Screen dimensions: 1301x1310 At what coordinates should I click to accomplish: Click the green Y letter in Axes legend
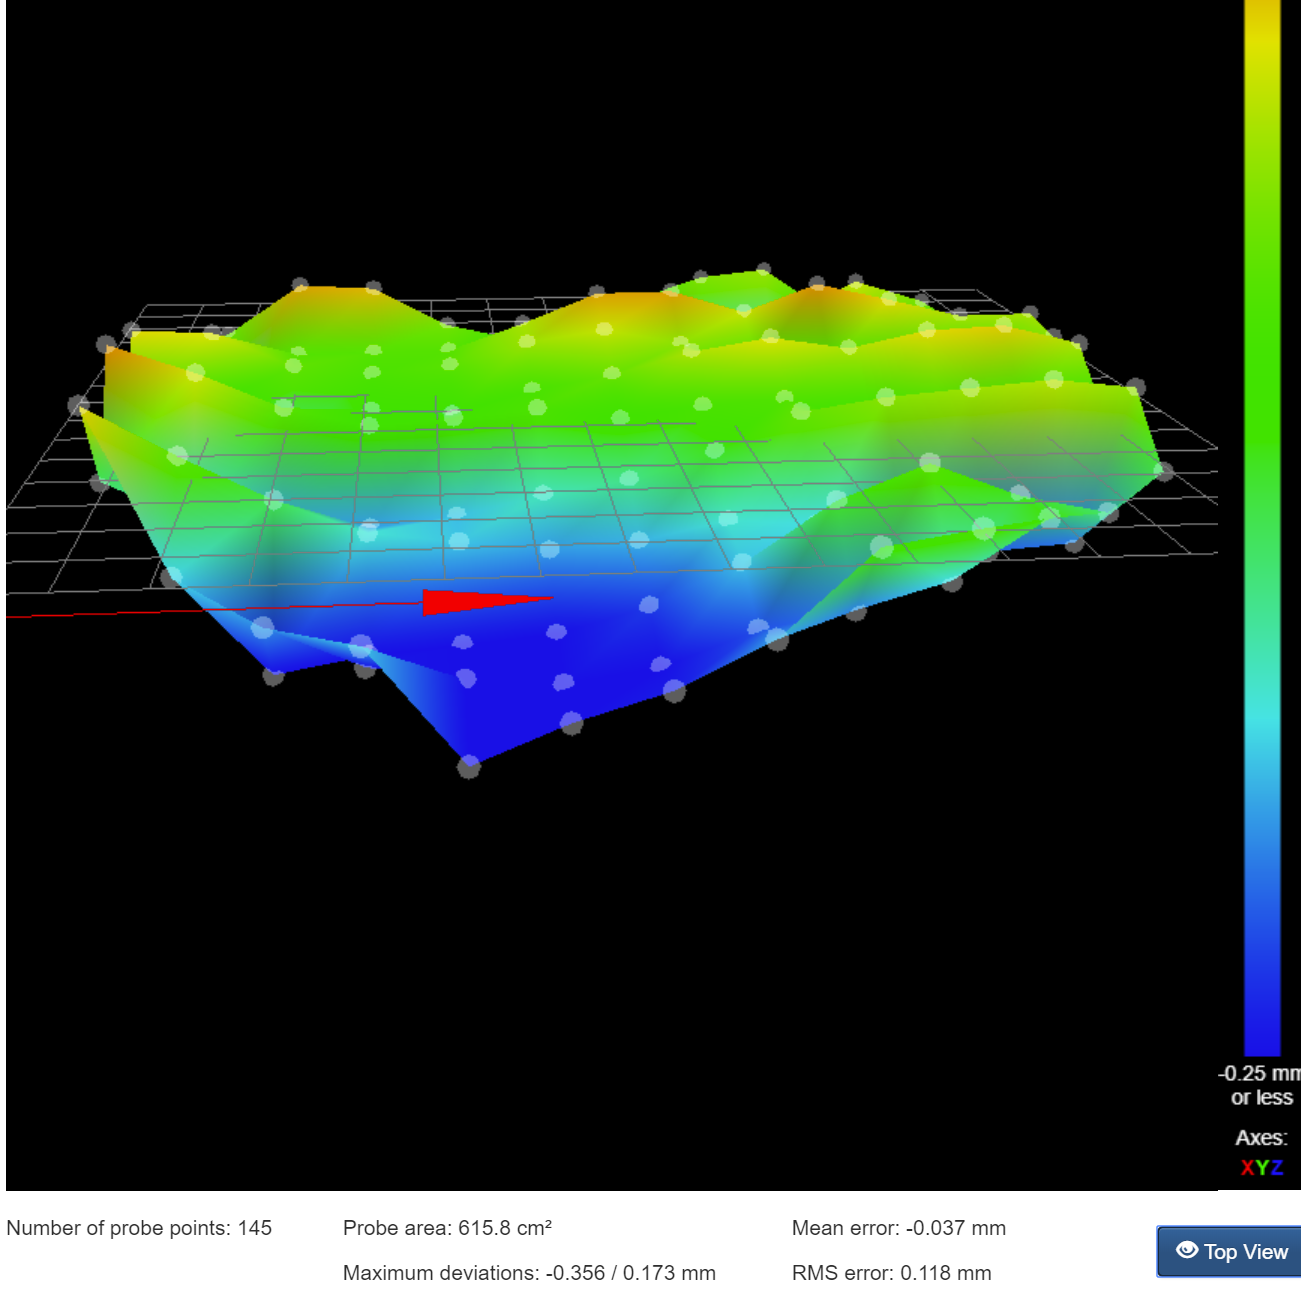tap(1262, 1168)
